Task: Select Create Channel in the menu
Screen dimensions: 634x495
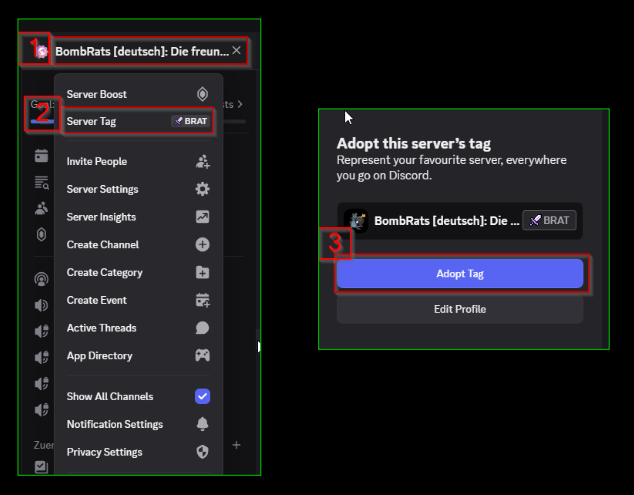Action: coord(138,245)
